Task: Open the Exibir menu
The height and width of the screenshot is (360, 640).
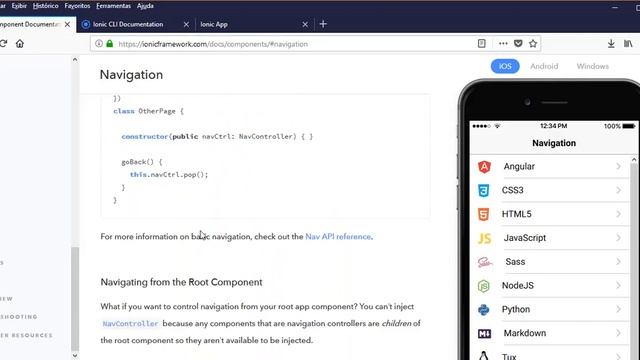Action: click(x=19, y=6)
